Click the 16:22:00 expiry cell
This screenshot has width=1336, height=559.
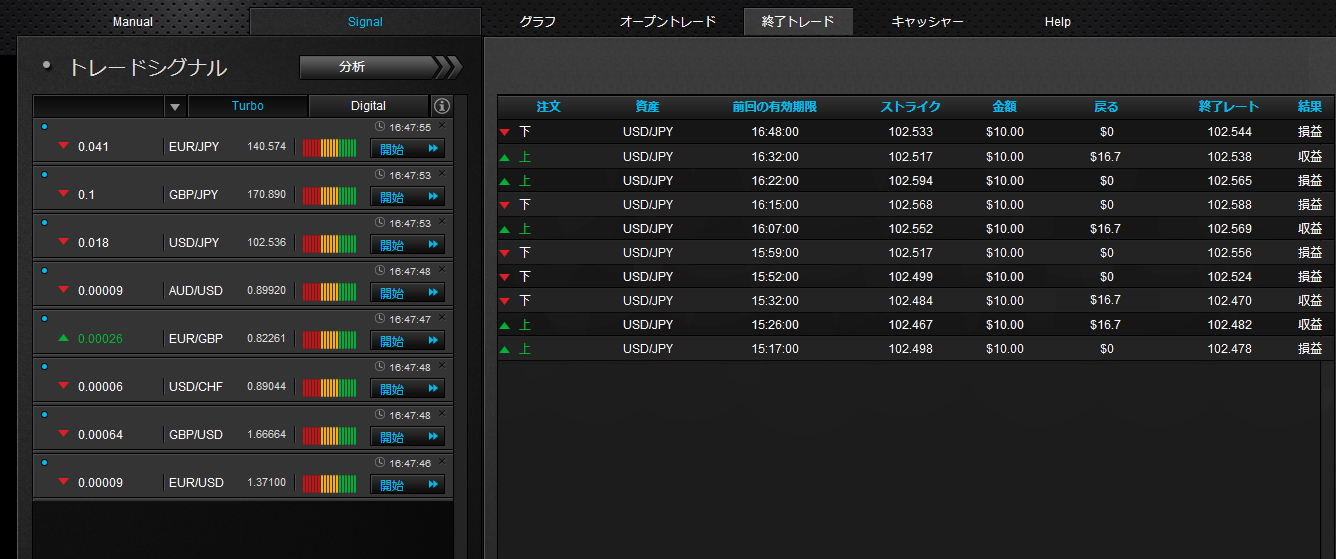775,181
